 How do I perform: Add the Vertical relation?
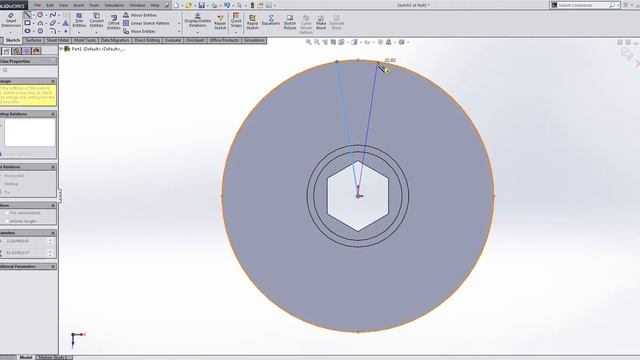pos(11,184)
